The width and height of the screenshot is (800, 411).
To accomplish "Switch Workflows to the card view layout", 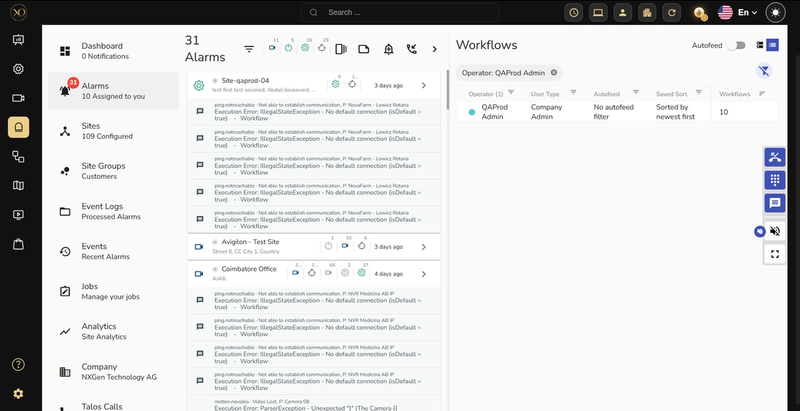I will (x=759, y=45).
